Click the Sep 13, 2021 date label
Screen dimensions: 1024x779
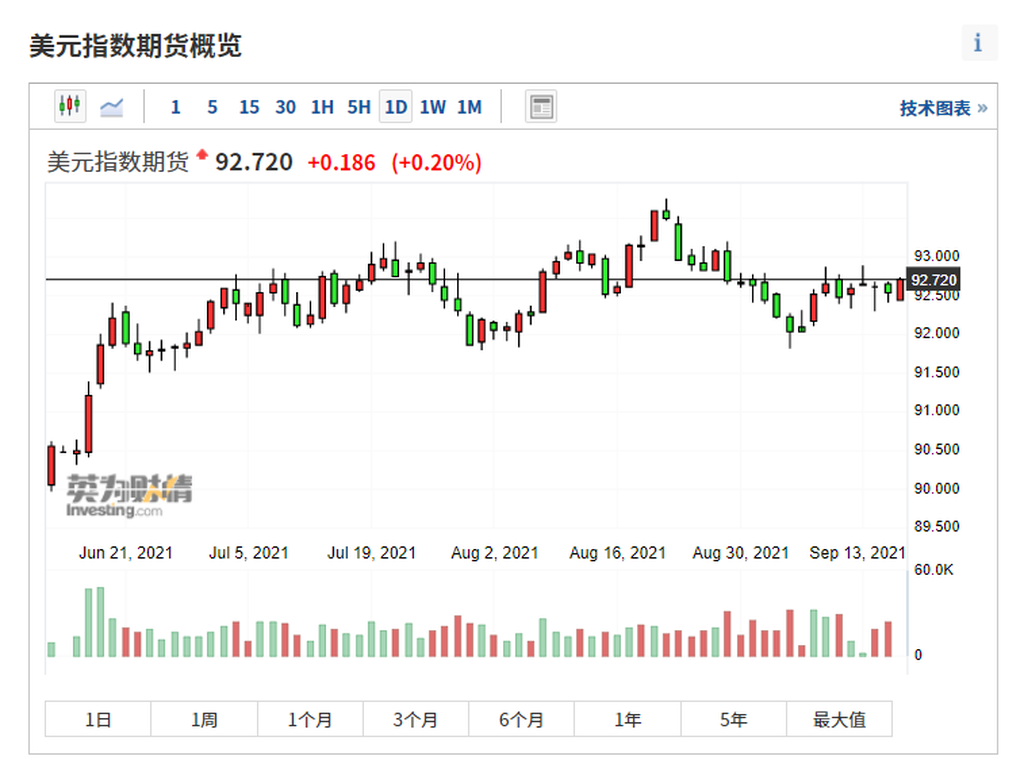pyautogui.click(x=857, y=553)
